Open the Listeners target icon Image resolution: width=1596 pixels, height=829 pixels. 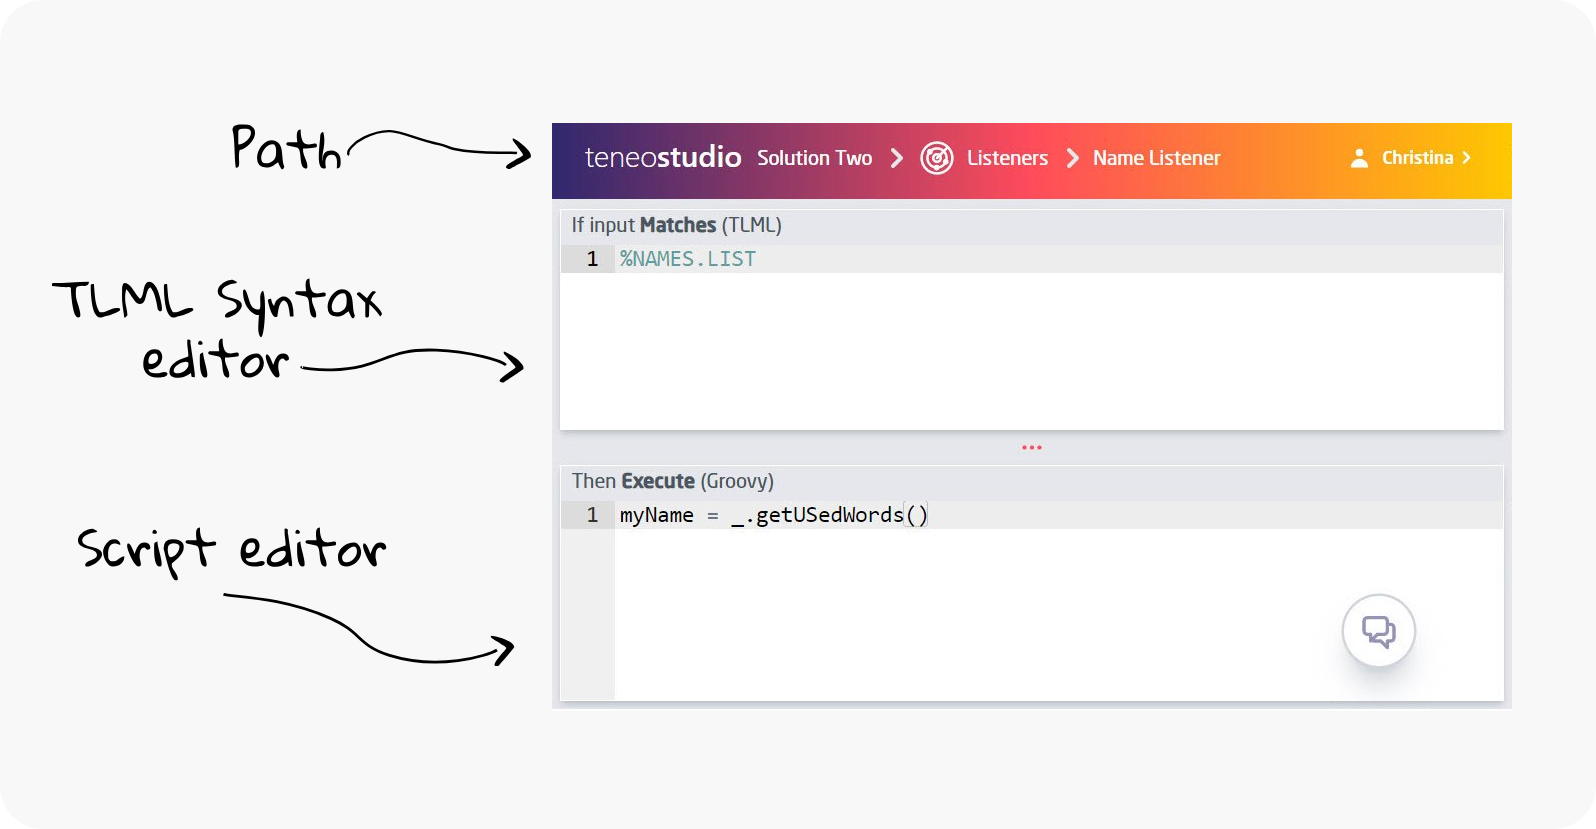pyautogui.click(x=936, y=158)
